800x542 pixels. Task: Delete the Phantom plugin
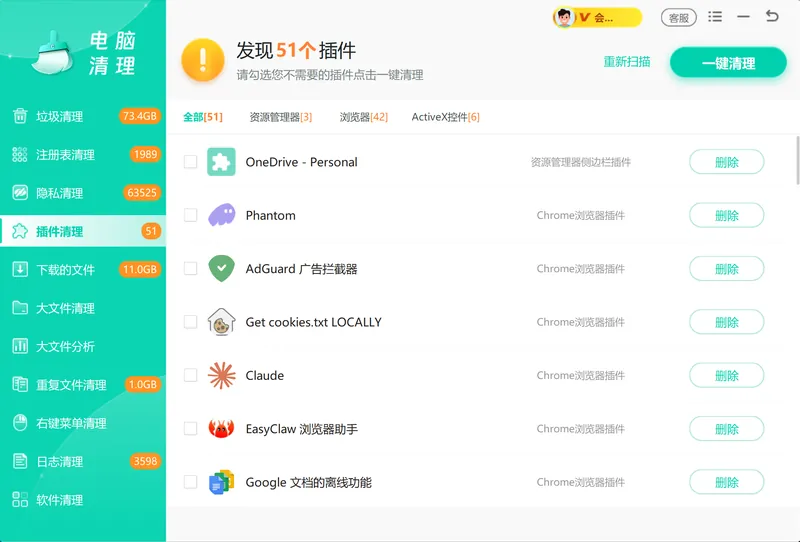[x=727, y=215]
